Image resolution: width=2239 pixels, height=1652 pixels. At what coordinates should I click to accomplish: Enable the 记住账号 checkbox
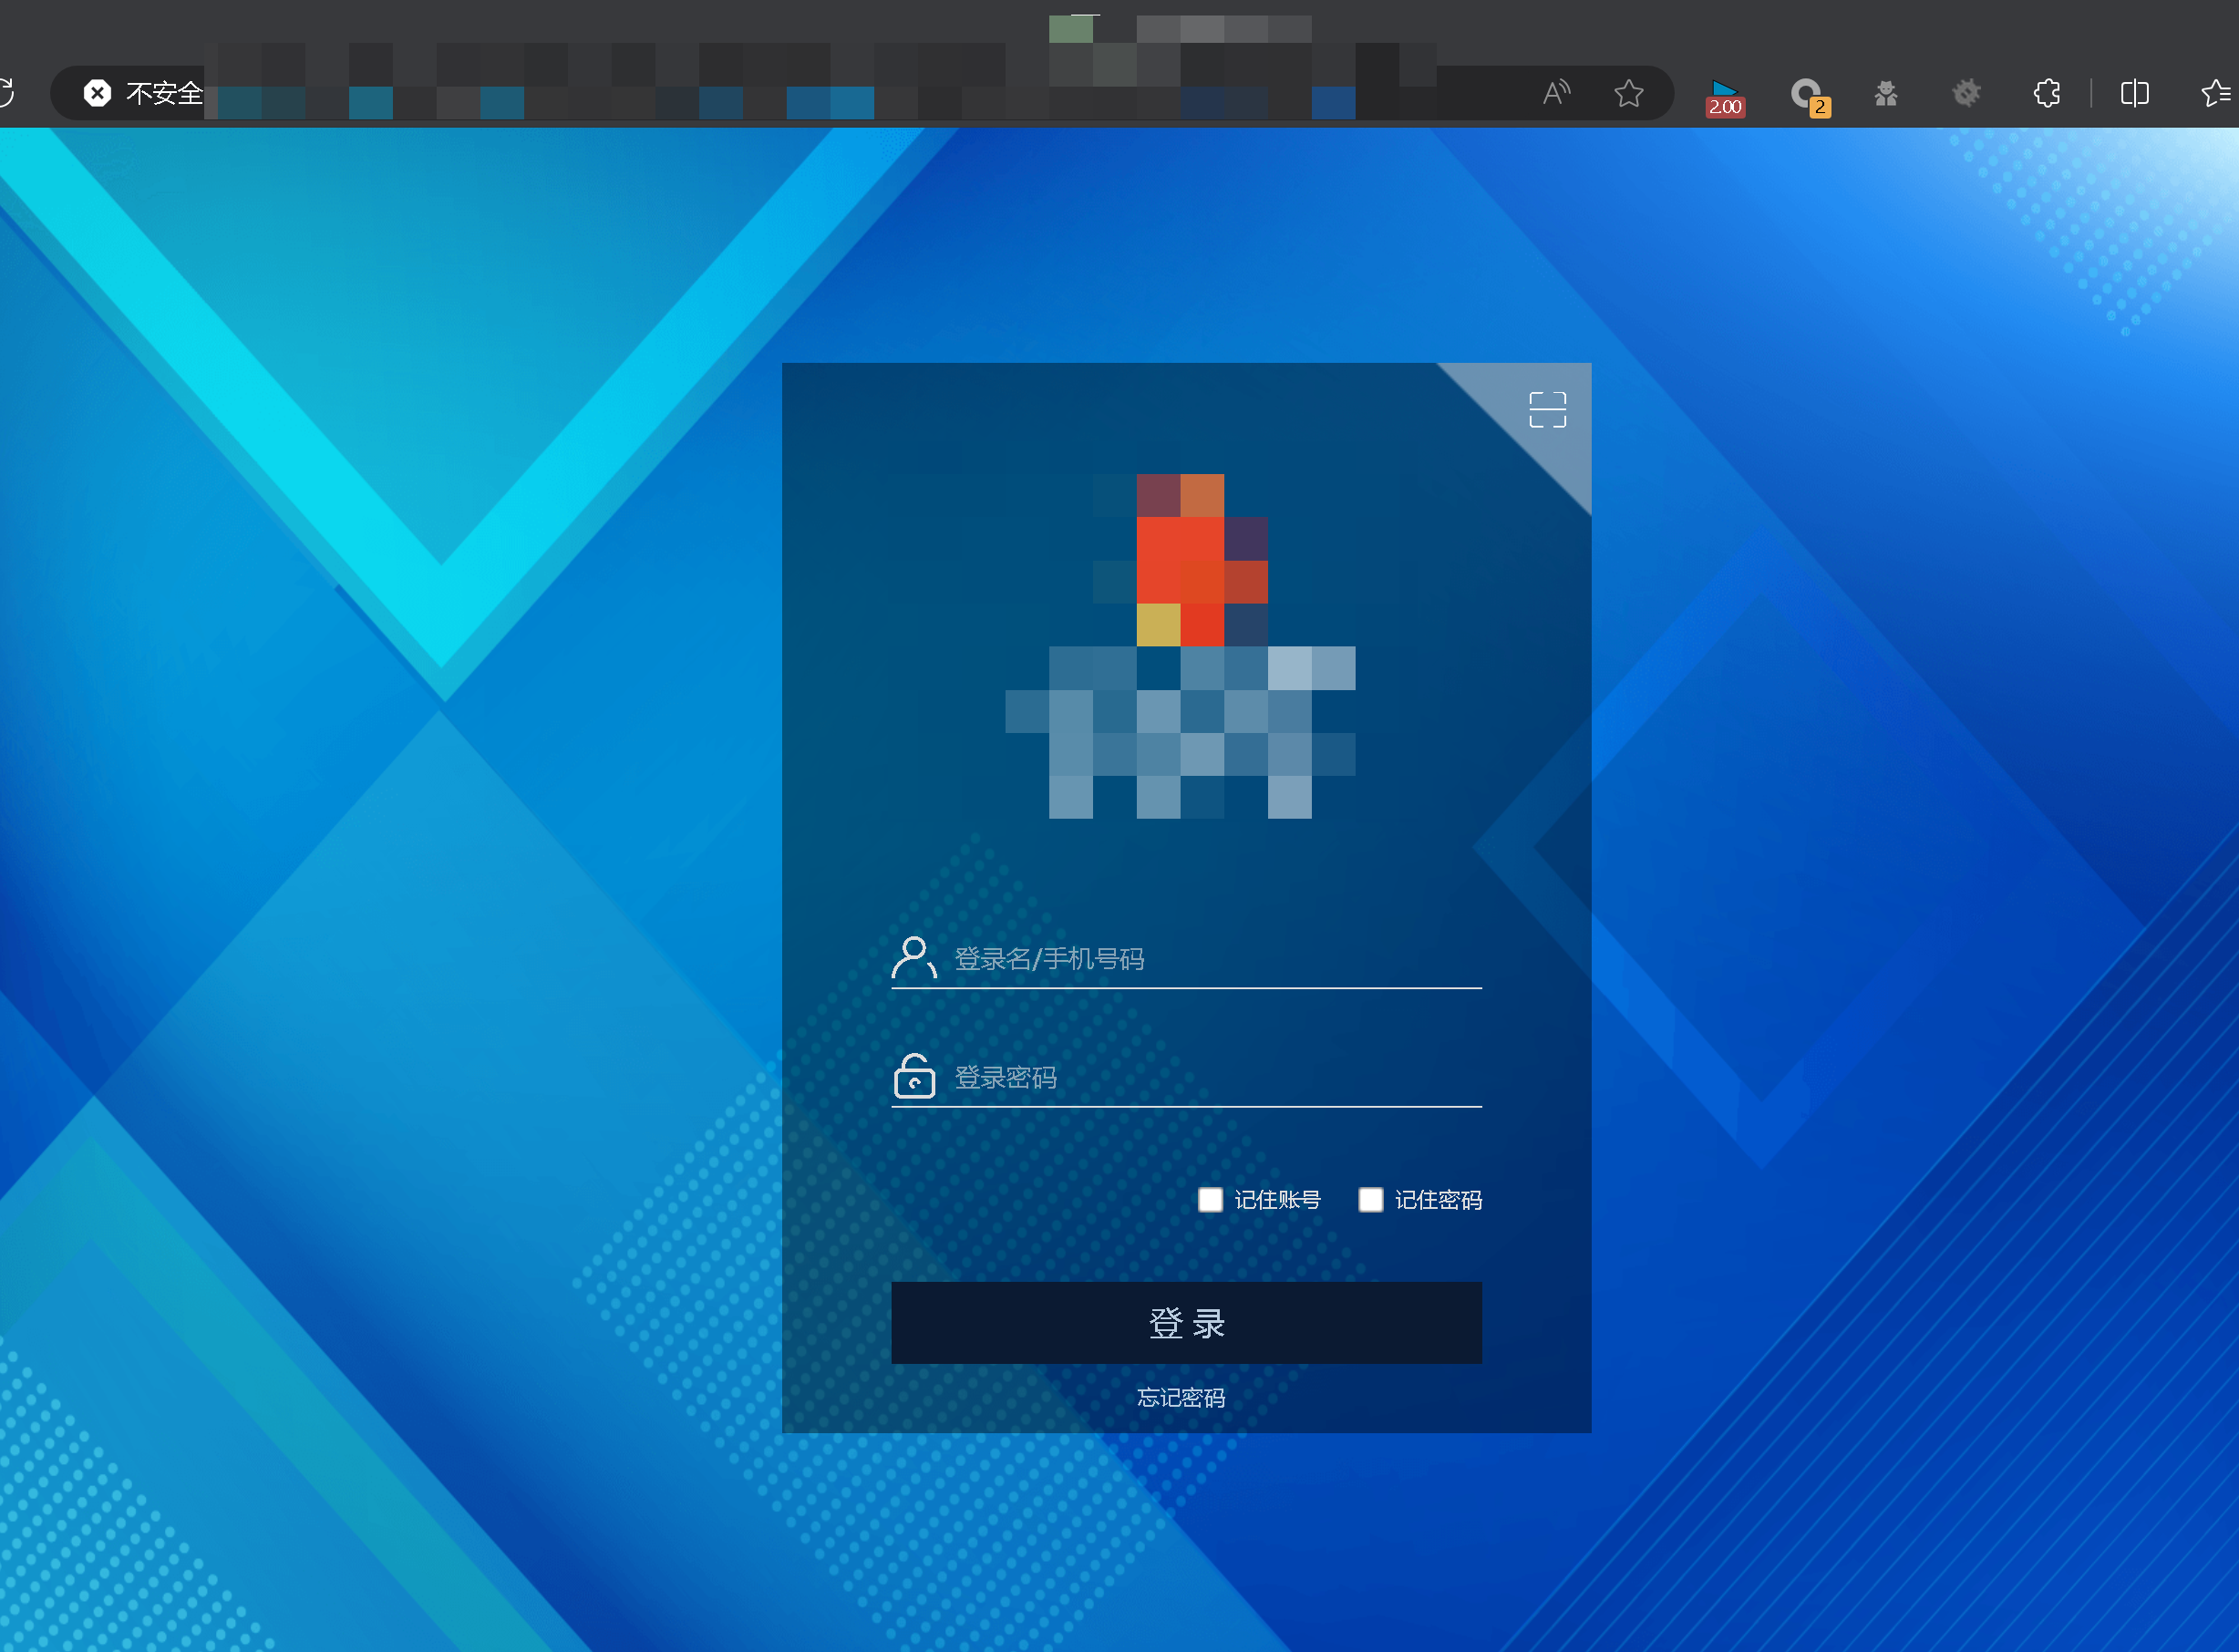pos(1210,1199)
